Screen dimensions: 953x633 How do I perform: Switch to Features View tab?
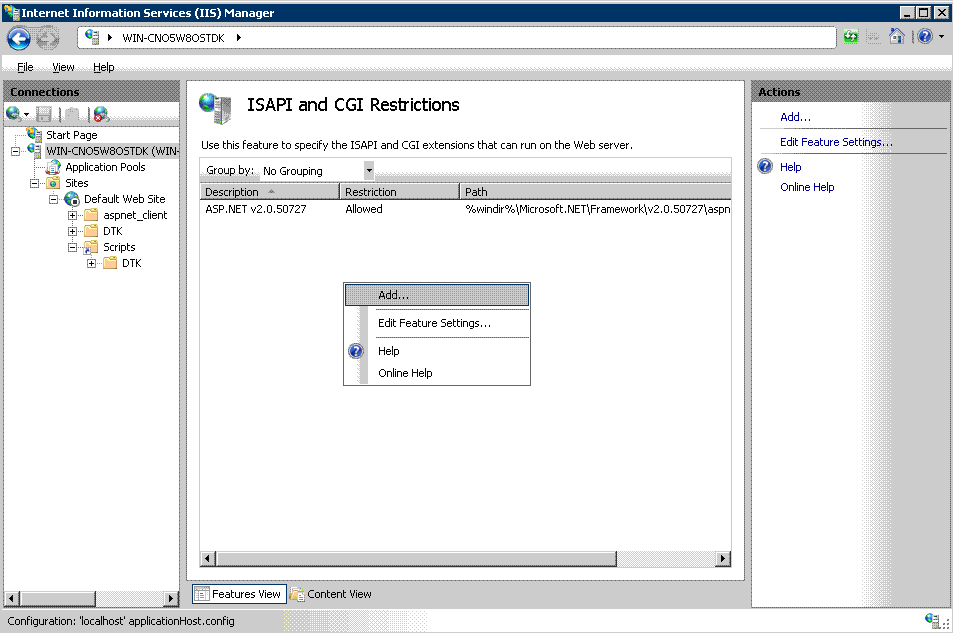tap(239, 594)
